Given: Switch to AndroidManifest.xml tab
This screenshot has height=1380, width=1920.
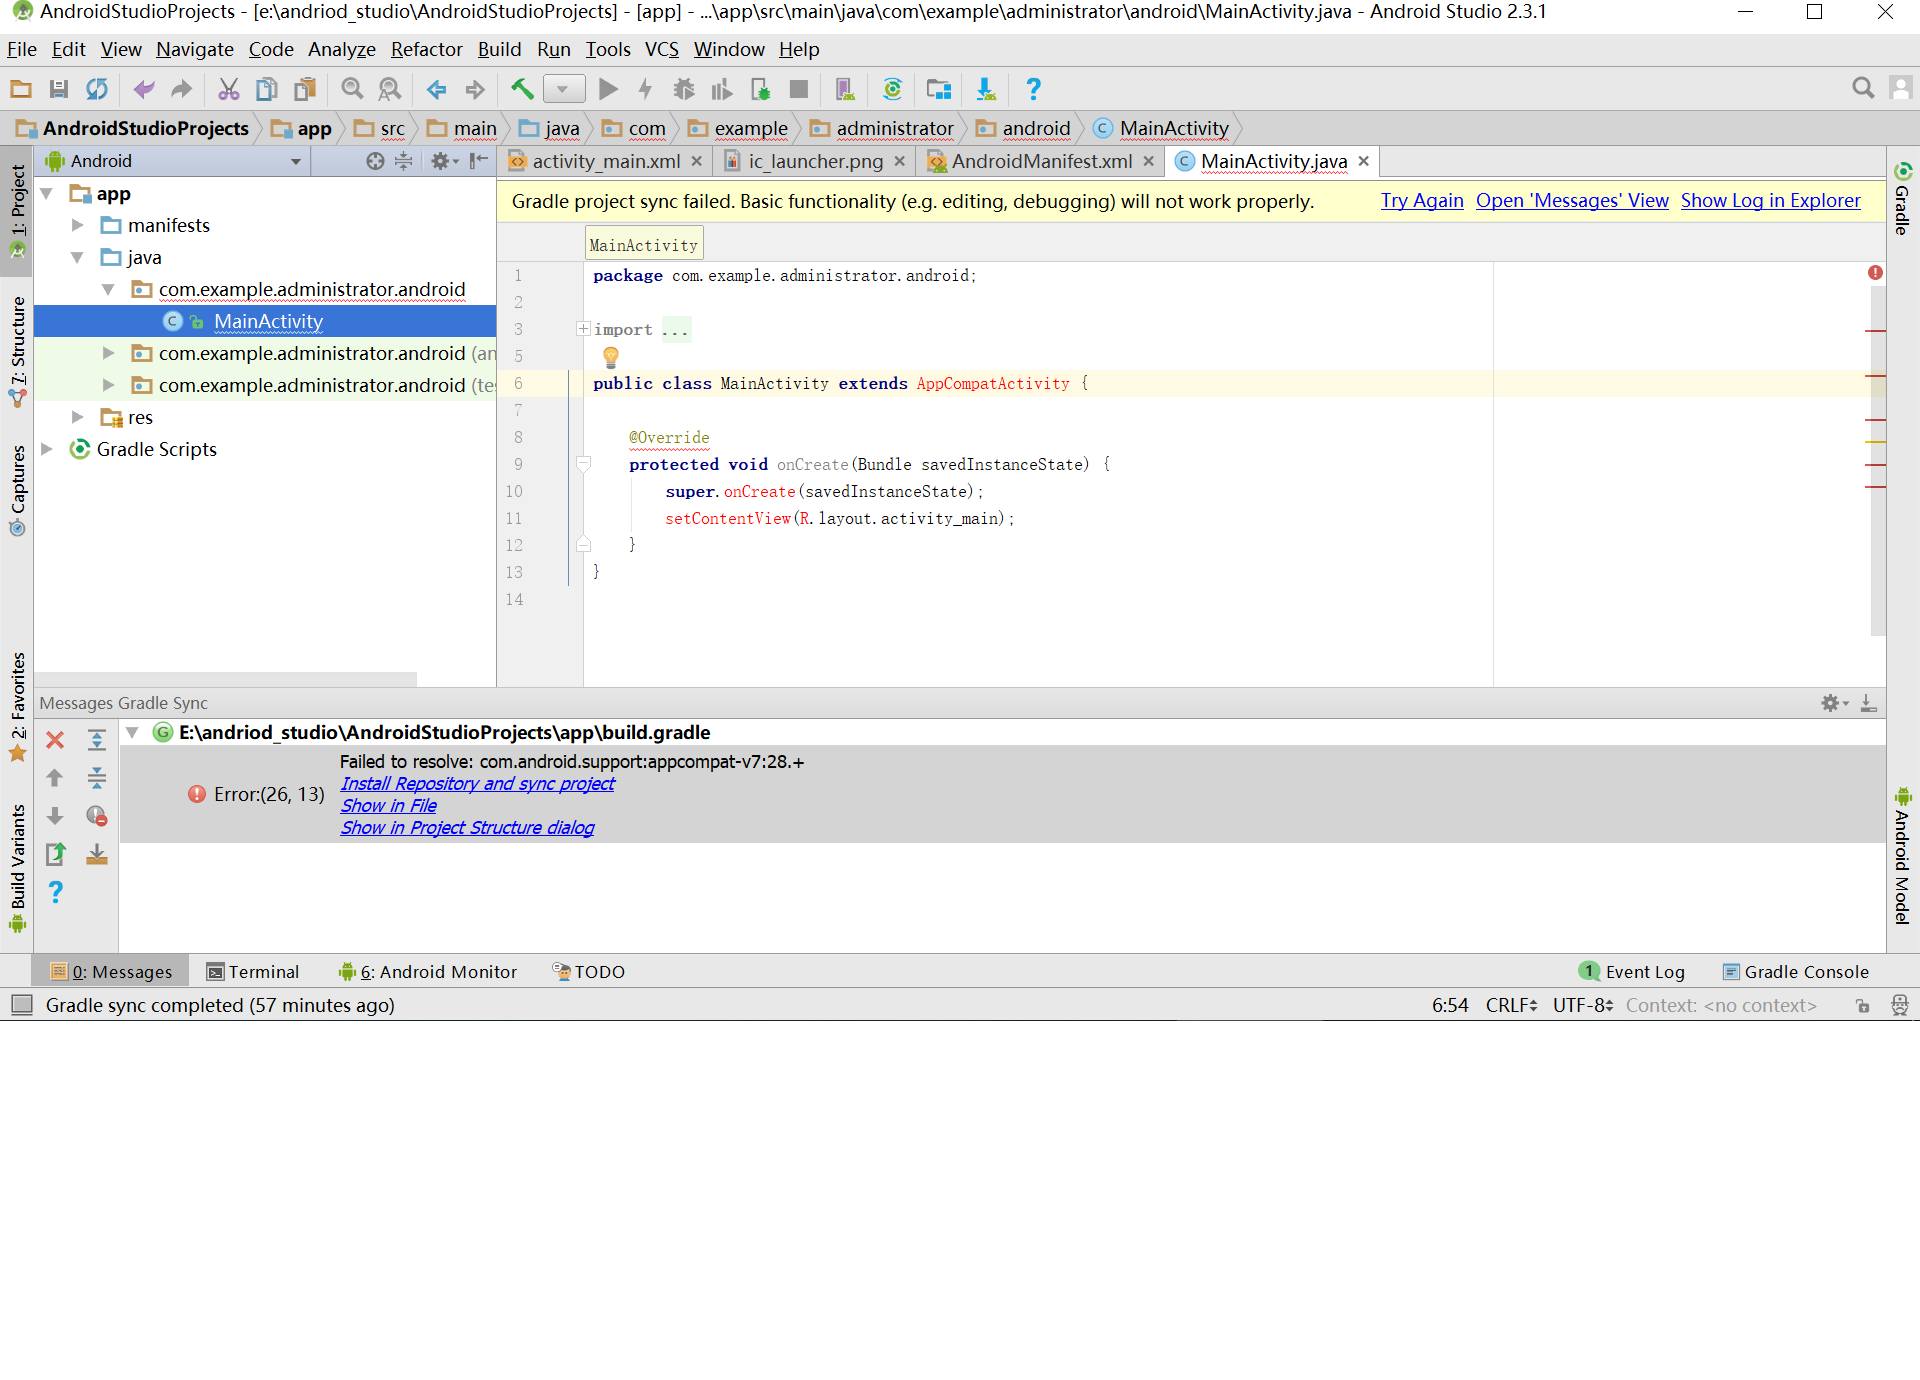Looking at the screenshot, I should (1041, 161).
